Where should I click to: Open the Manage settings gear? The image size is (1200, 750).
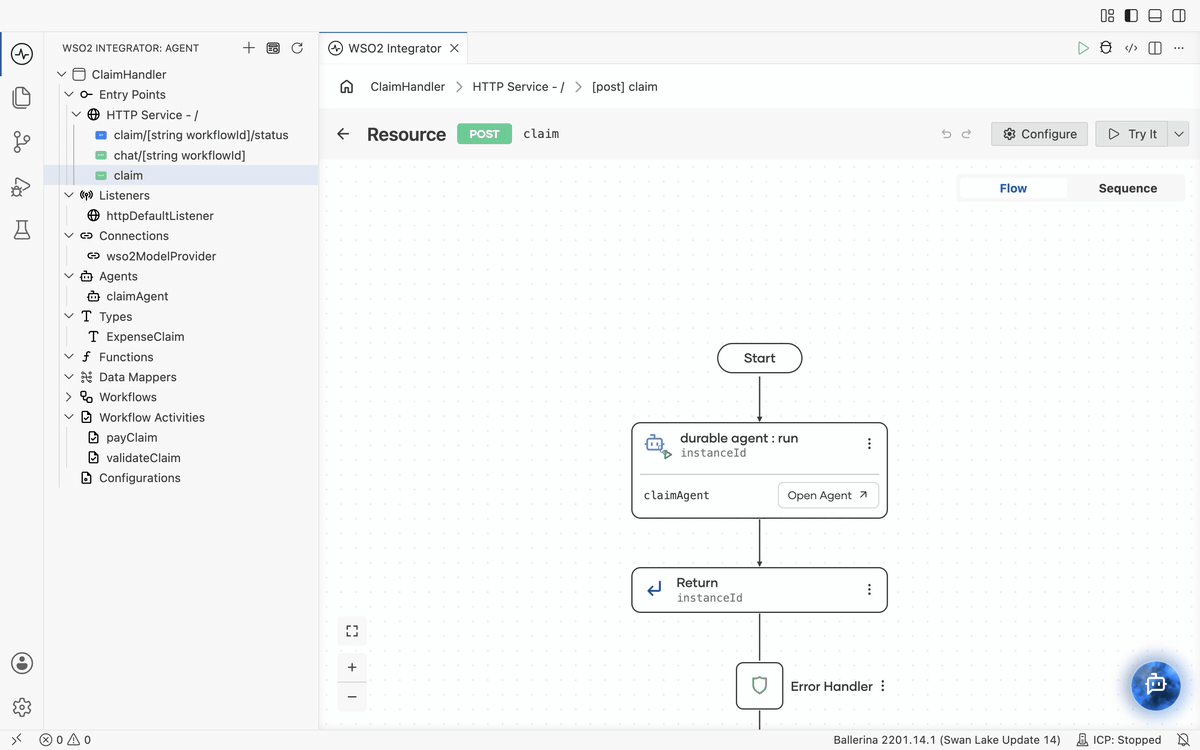coord(22,707)
